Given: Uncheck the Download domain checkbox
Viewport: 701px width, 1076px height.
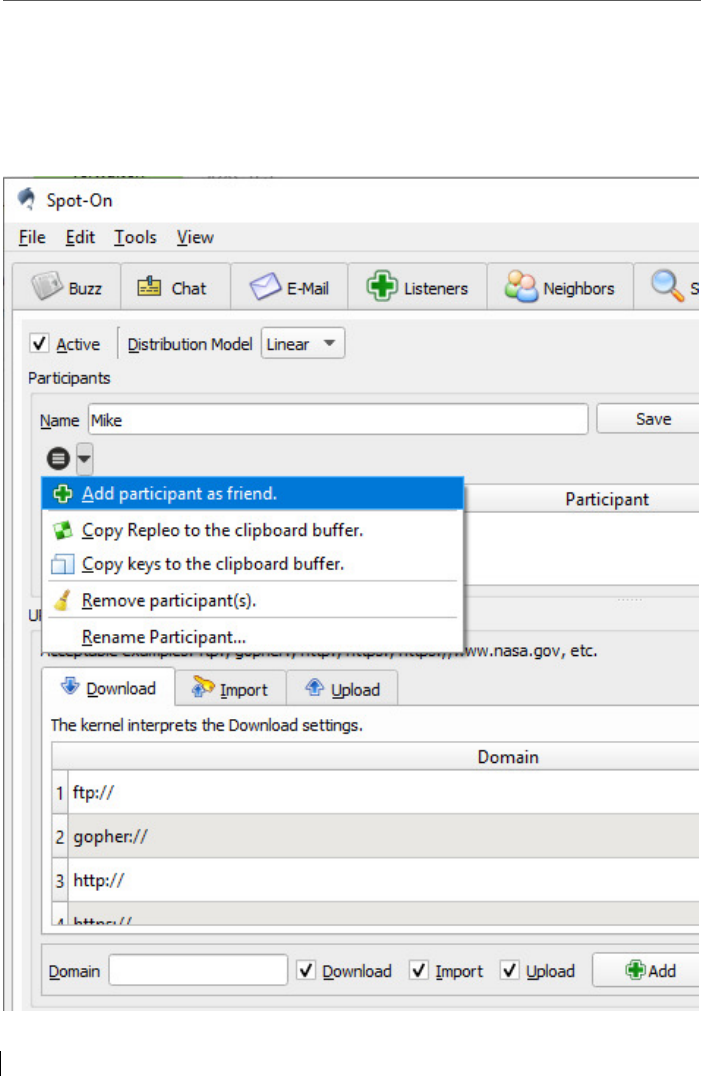Looking at the screenshot, I should pyautogui.click(x=306, y=970).
